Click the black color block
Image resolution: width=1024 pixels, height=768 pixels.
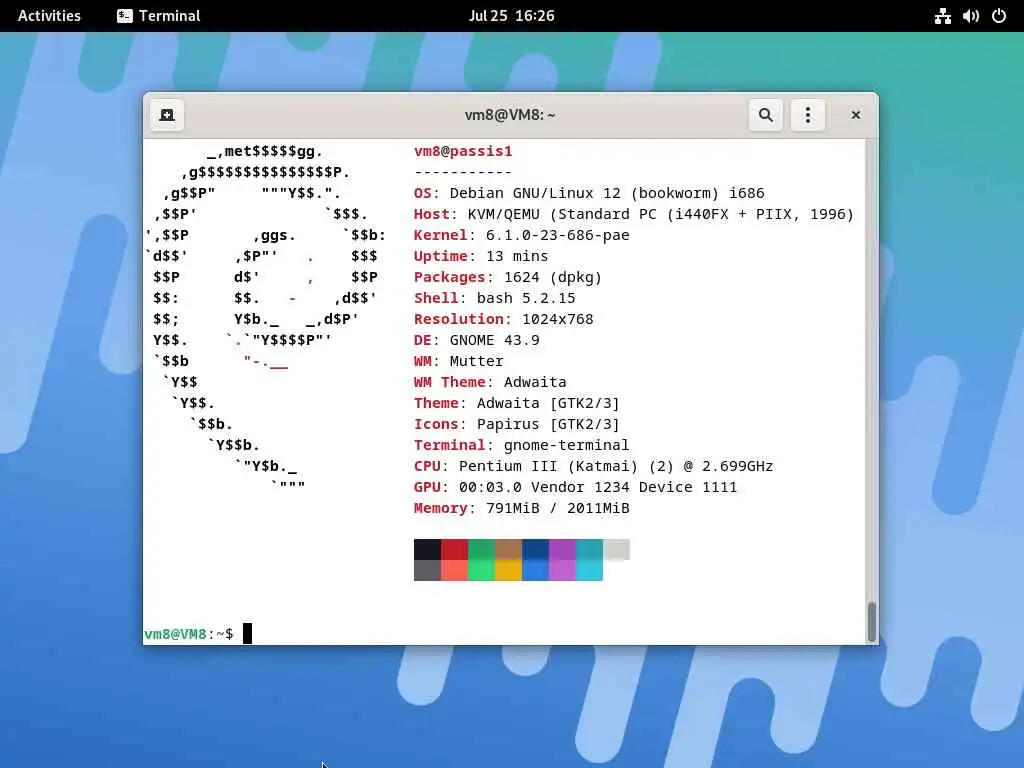[427, 549]
